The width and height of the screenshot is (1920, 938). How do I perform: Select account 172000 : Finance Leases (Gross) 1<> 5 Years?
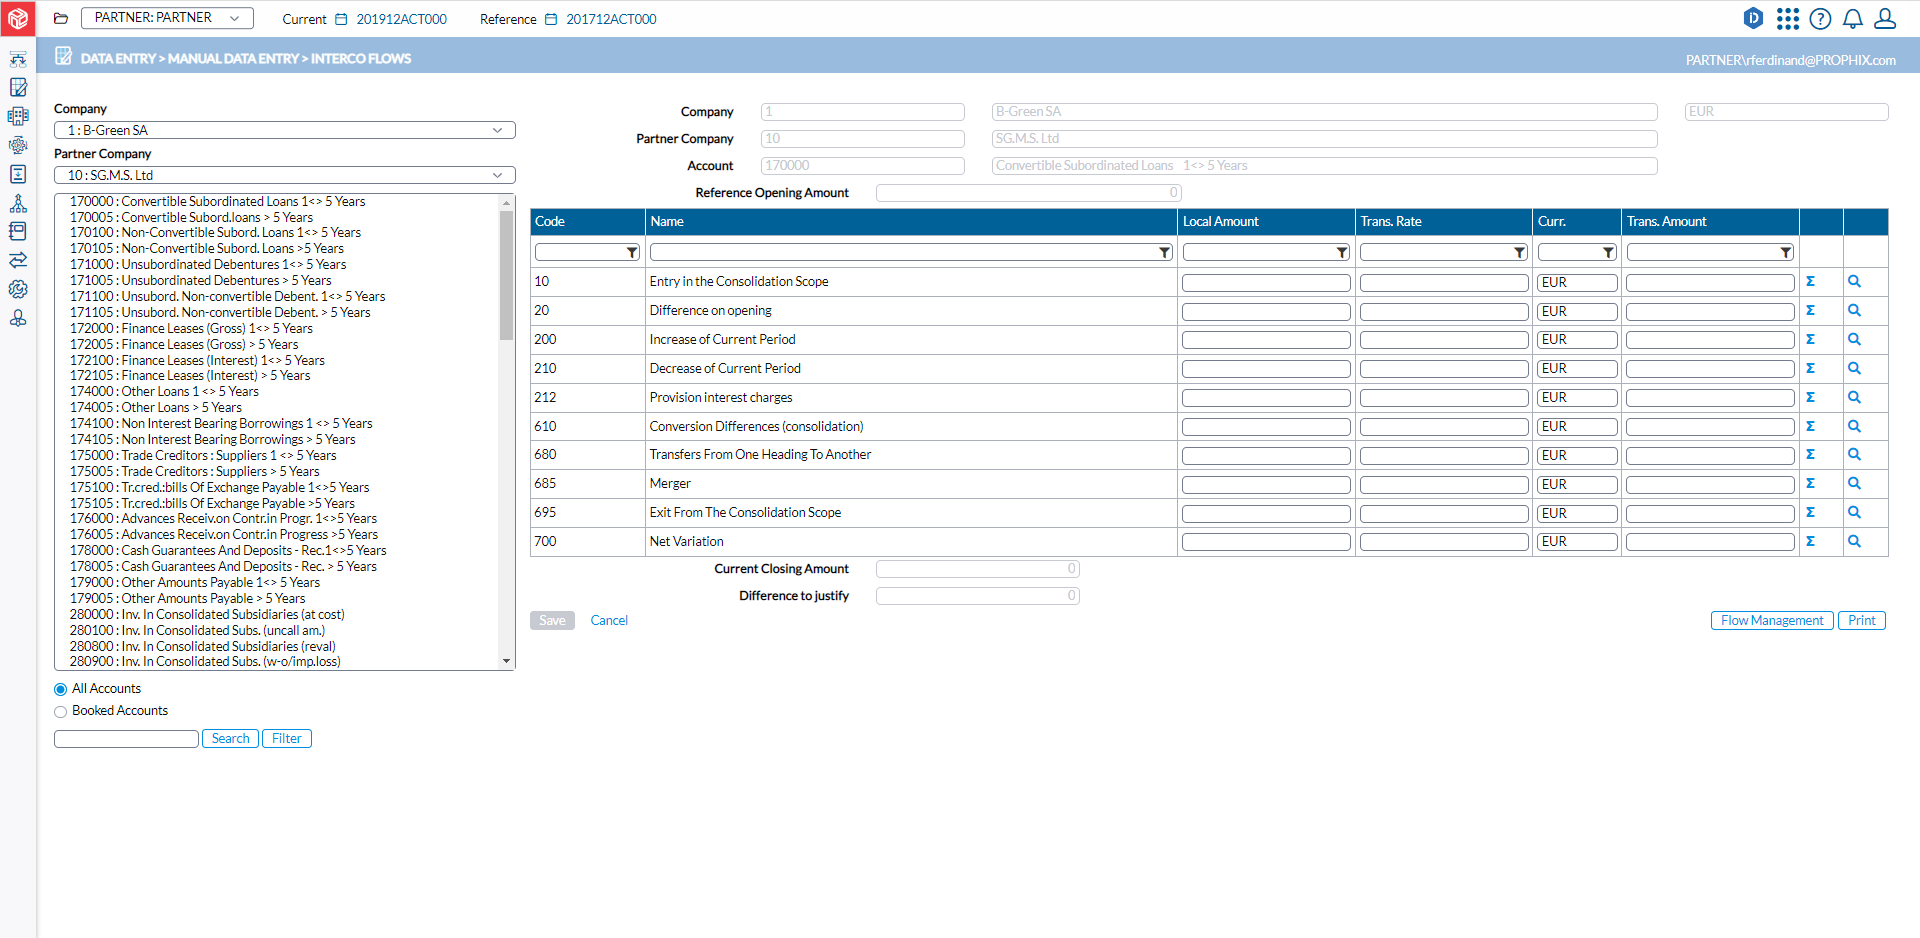[191, 328]
